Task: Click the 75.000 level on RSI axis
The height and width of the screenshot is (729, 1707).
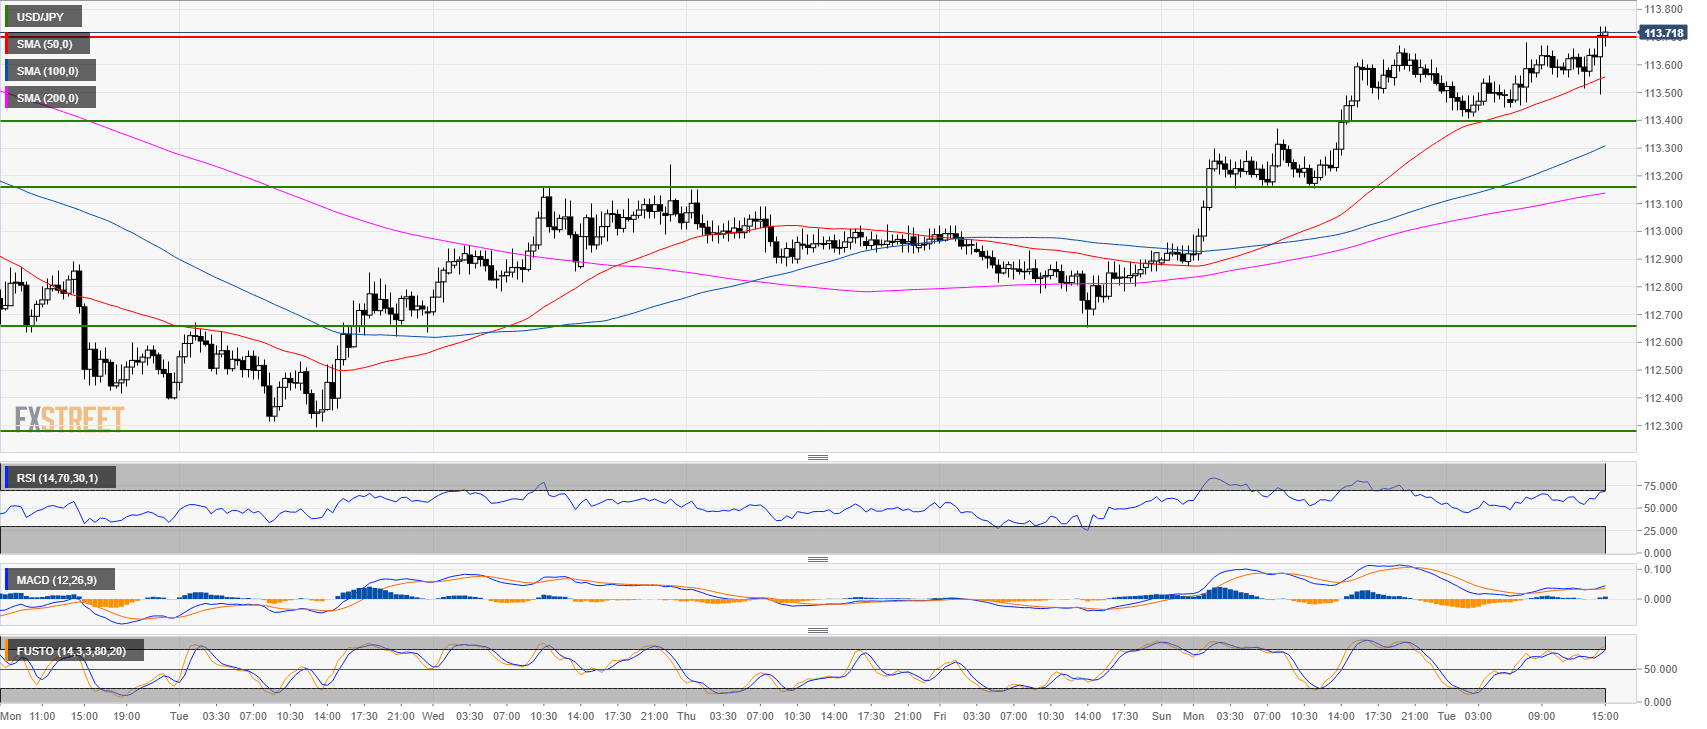Action: [1660, 486]
